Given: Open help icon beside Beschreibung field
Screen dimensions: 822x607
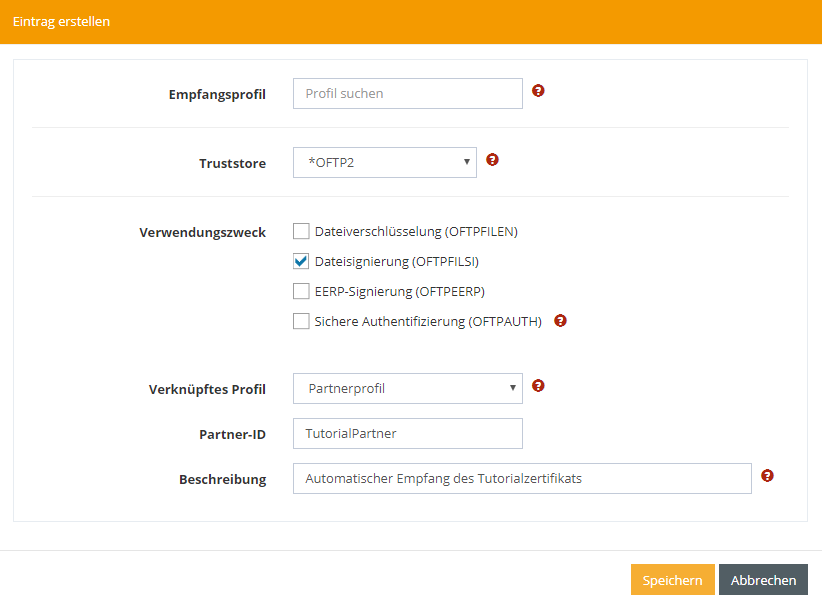Looking at the screenshot, I should click(767, 476).
